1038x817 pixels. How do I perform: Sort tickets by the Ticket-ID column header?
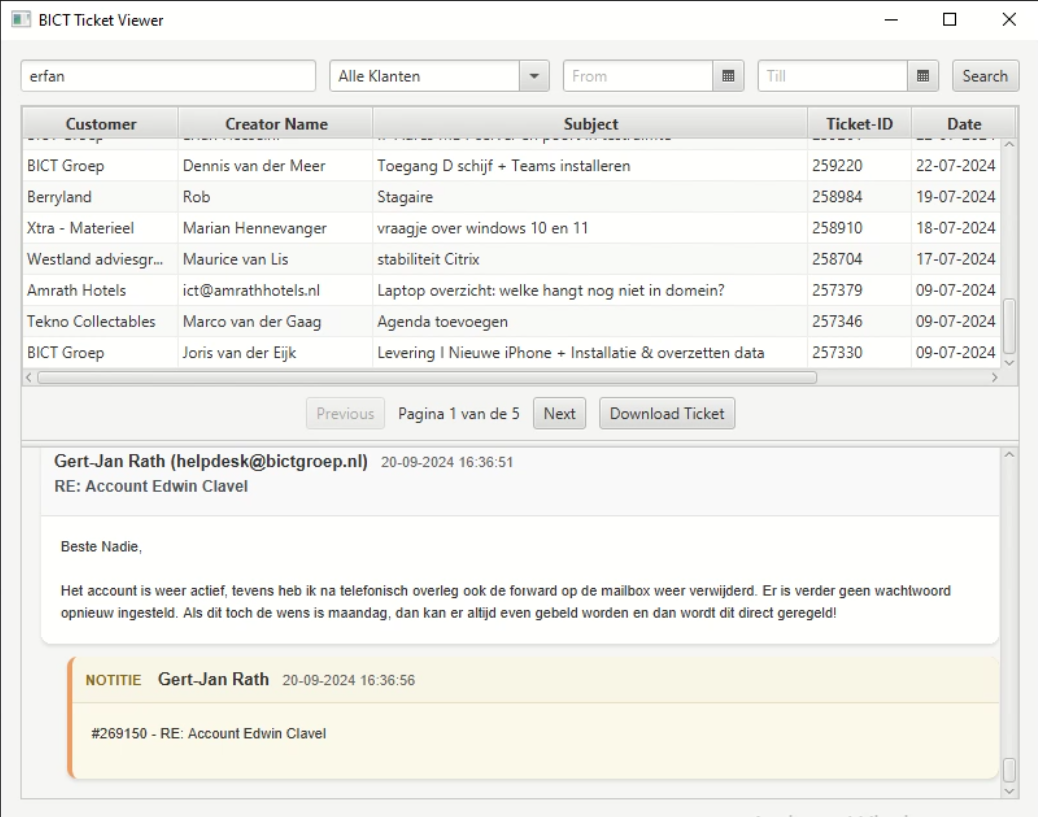[x=859, y=123]
